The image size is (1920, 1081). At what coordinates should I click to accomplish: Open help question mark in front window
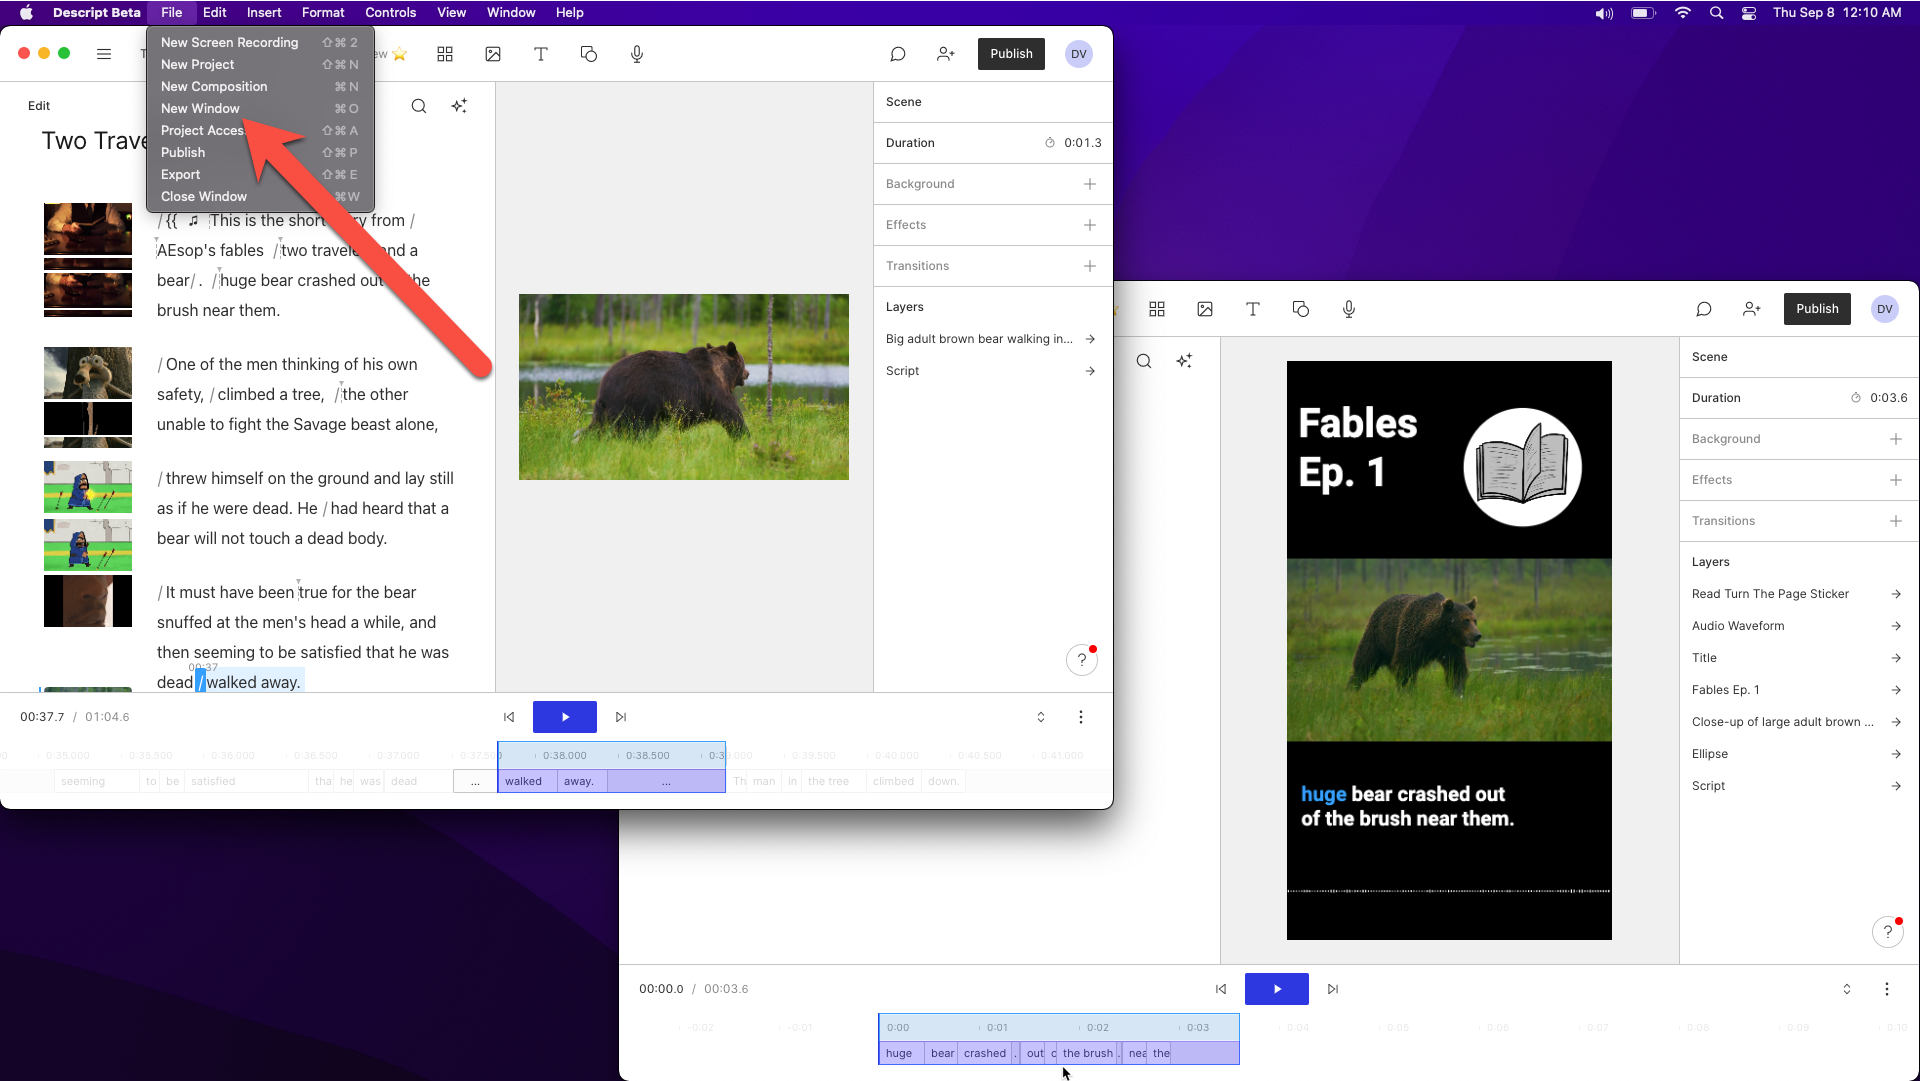click(x=1082, y=660)
